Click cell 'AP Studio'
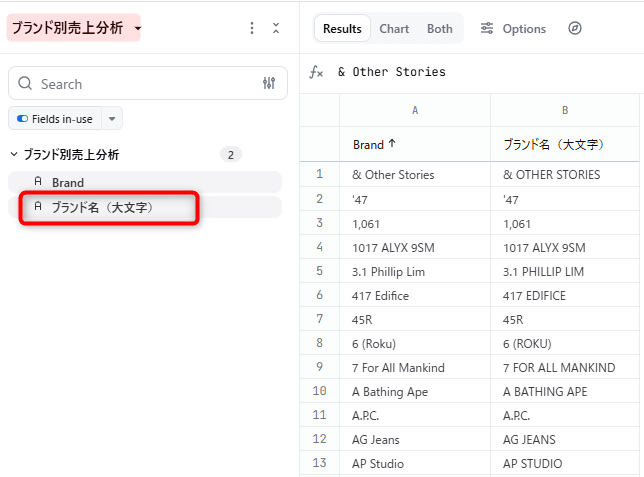 tap(415, 463)
